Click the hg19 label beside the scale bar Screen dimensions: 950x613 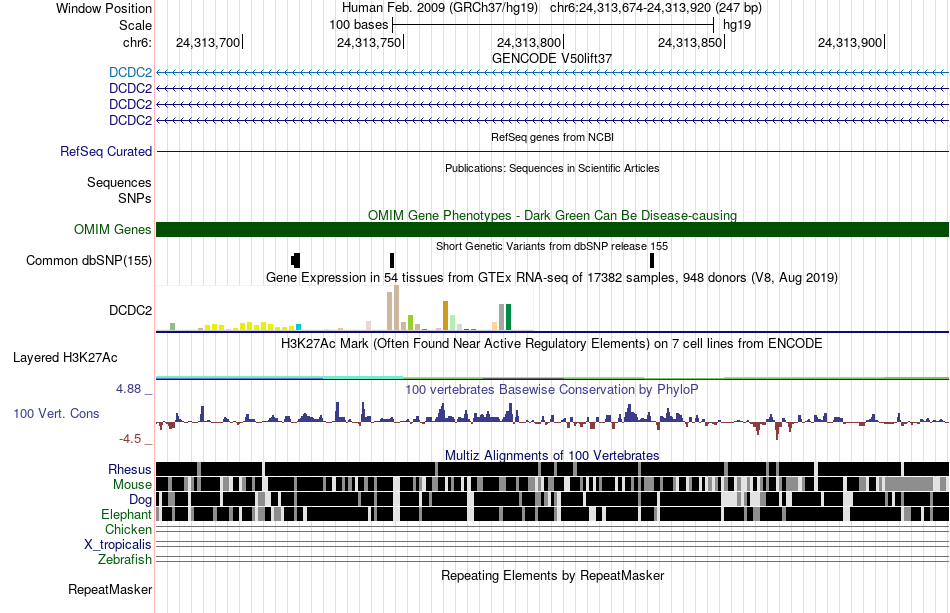tap(737, 25)
